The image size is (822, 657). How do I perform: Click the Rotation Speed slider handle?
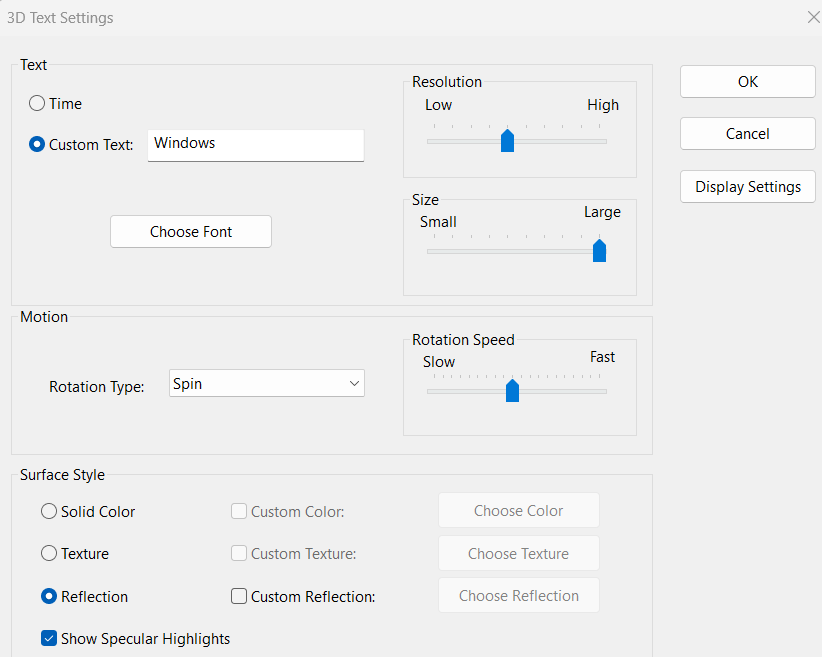(x=513, y=391)
